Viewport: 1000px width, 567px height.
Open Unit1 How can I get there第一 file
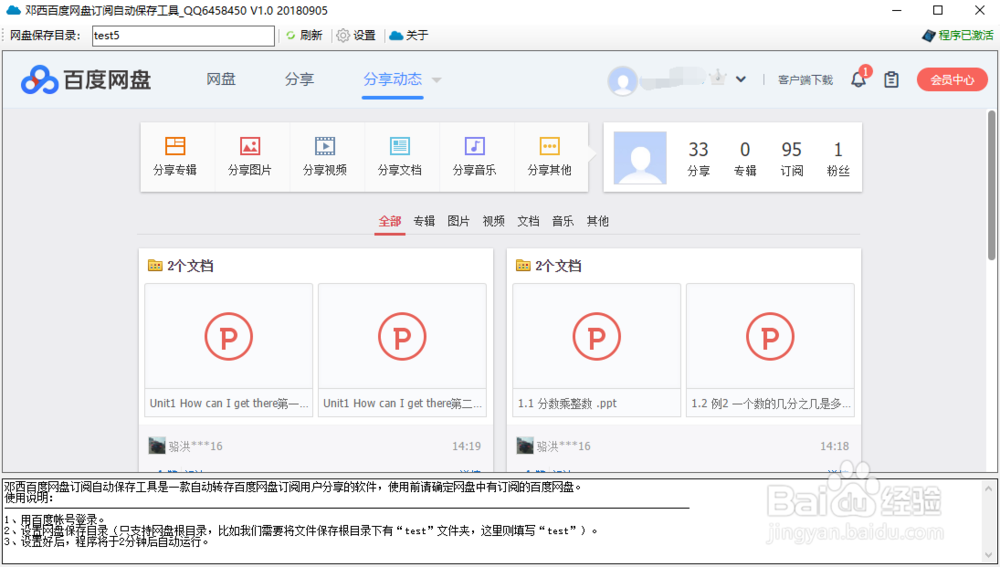click(x=229, y=350)
